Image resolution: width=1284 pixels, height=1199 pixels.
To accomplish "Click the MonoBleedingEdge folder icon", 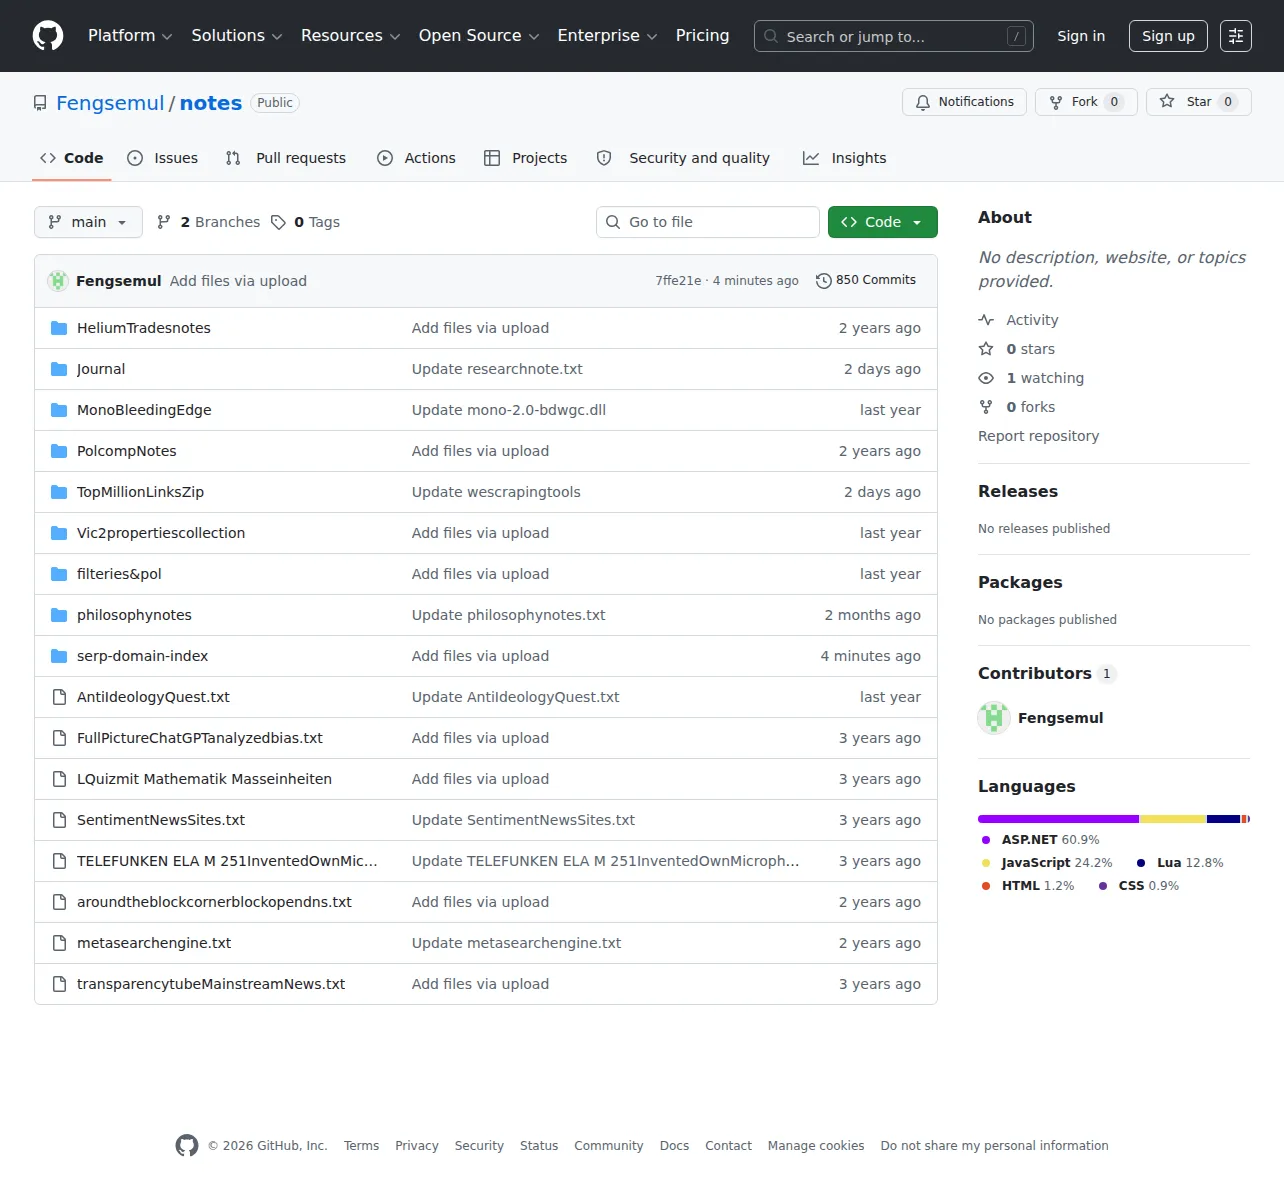I will pos(59,410).
